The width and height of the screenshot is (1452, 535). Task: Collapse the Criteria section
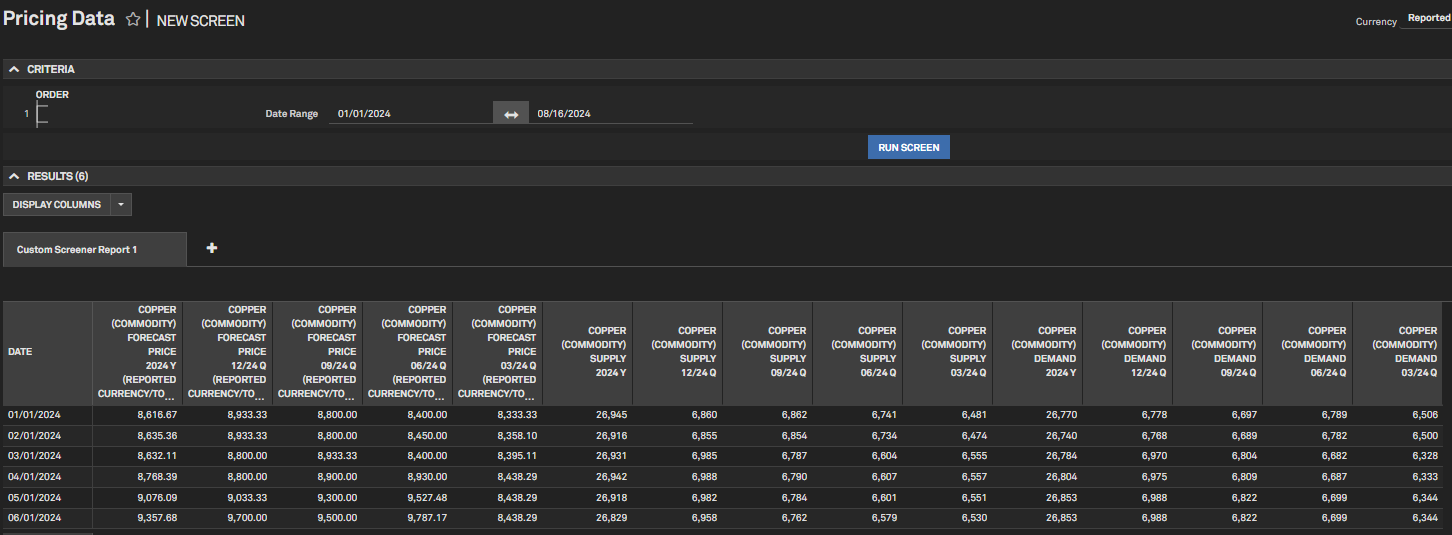point(14,69)
